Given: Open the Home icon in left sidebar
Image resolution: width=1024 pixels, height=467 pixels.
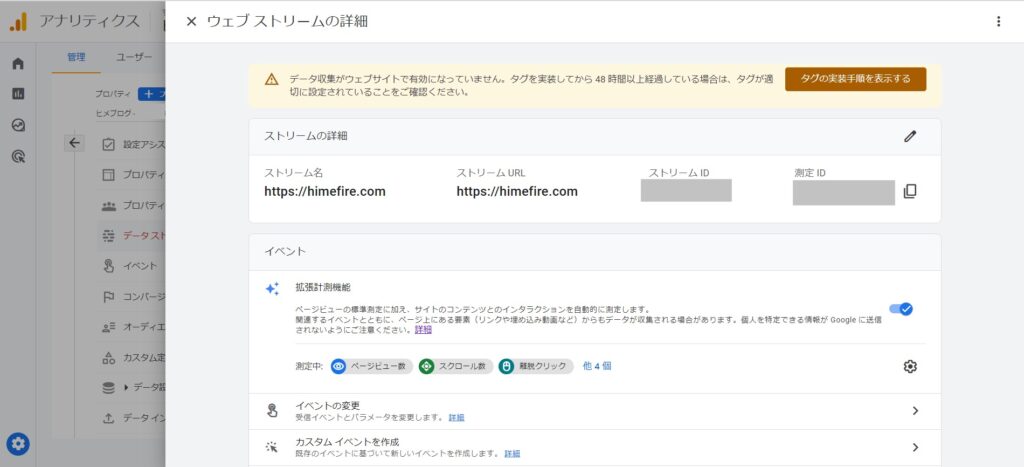Looking at the screenshot, I should tap(18, 63).
